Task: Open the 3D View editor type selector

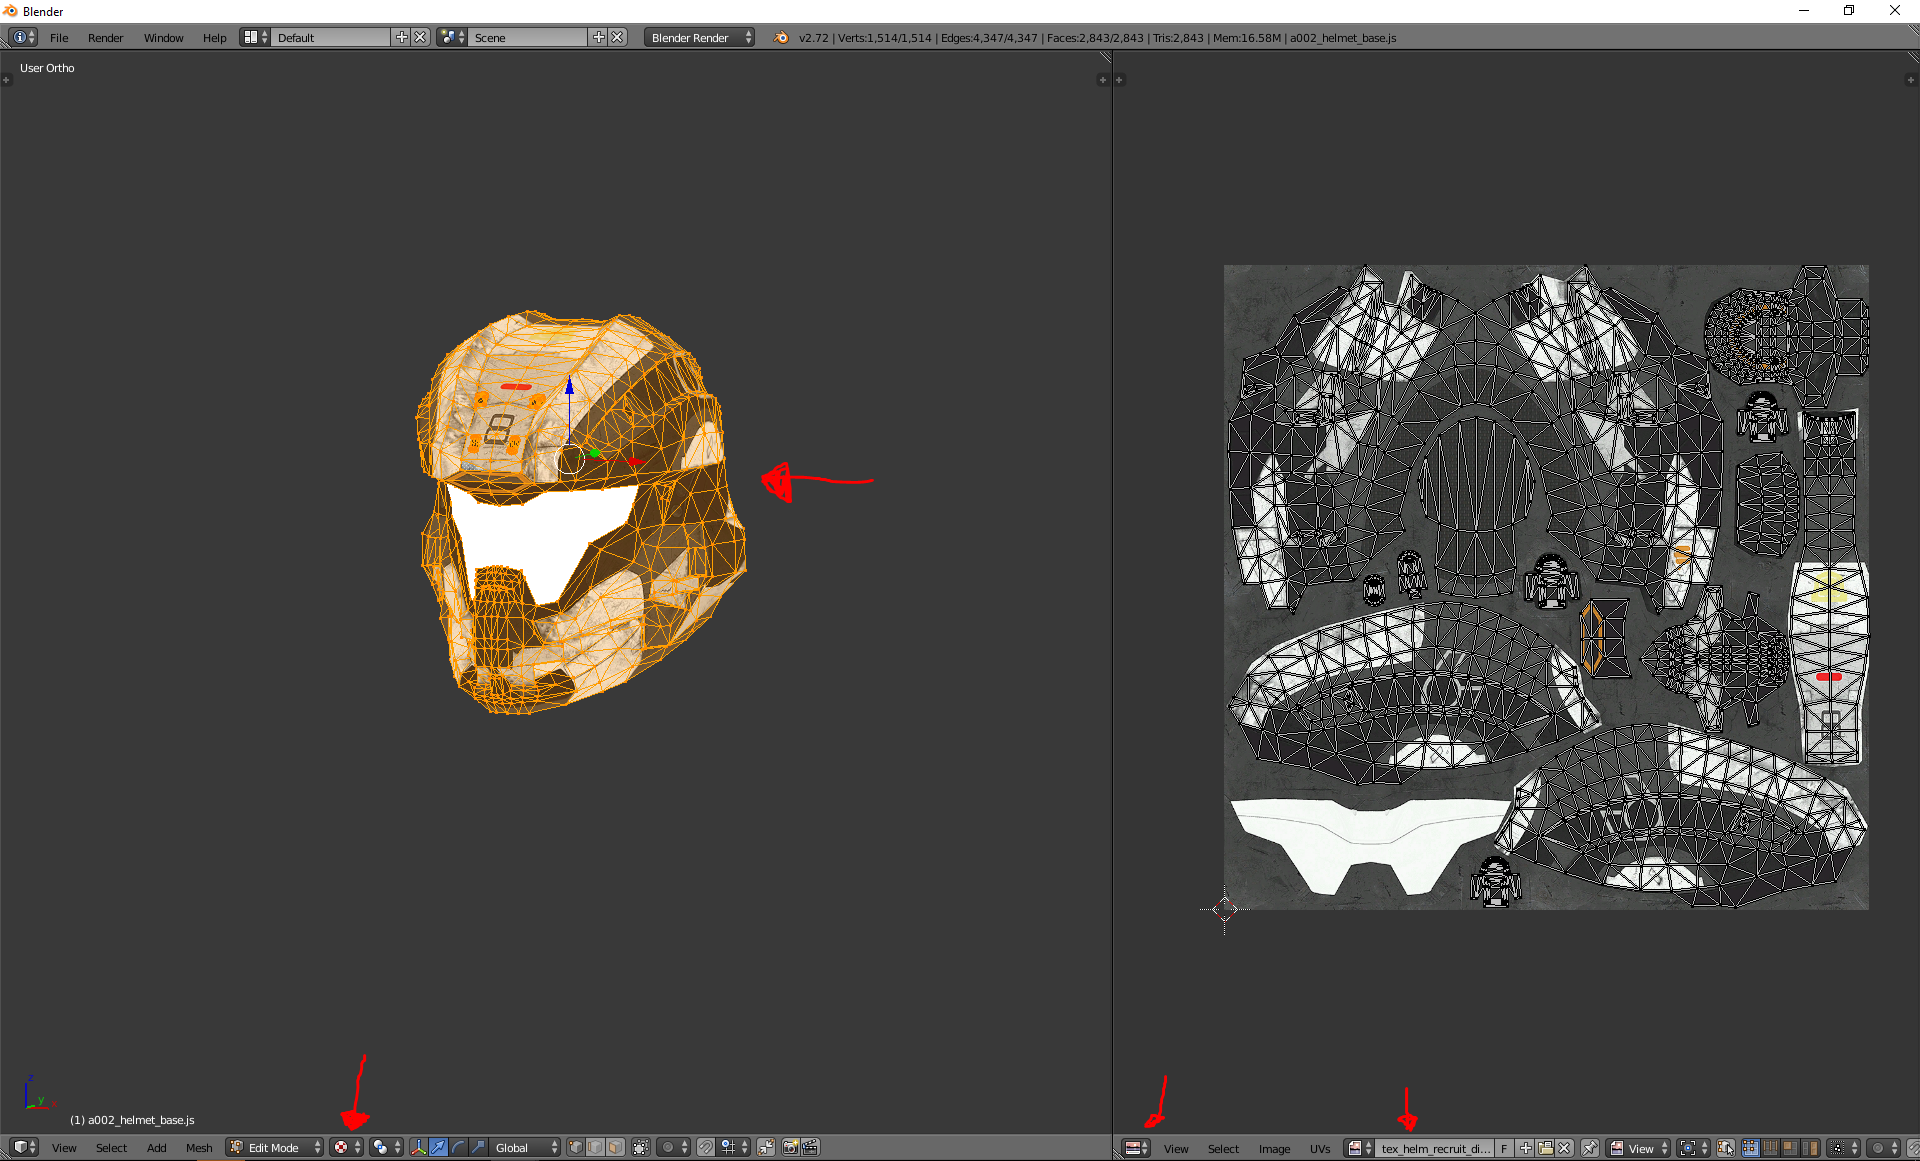Action: (24, 1147)
